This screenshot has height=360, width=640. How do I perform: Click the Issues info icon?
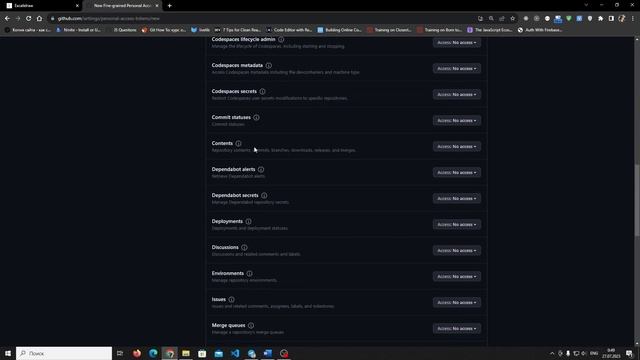point(231,300)
